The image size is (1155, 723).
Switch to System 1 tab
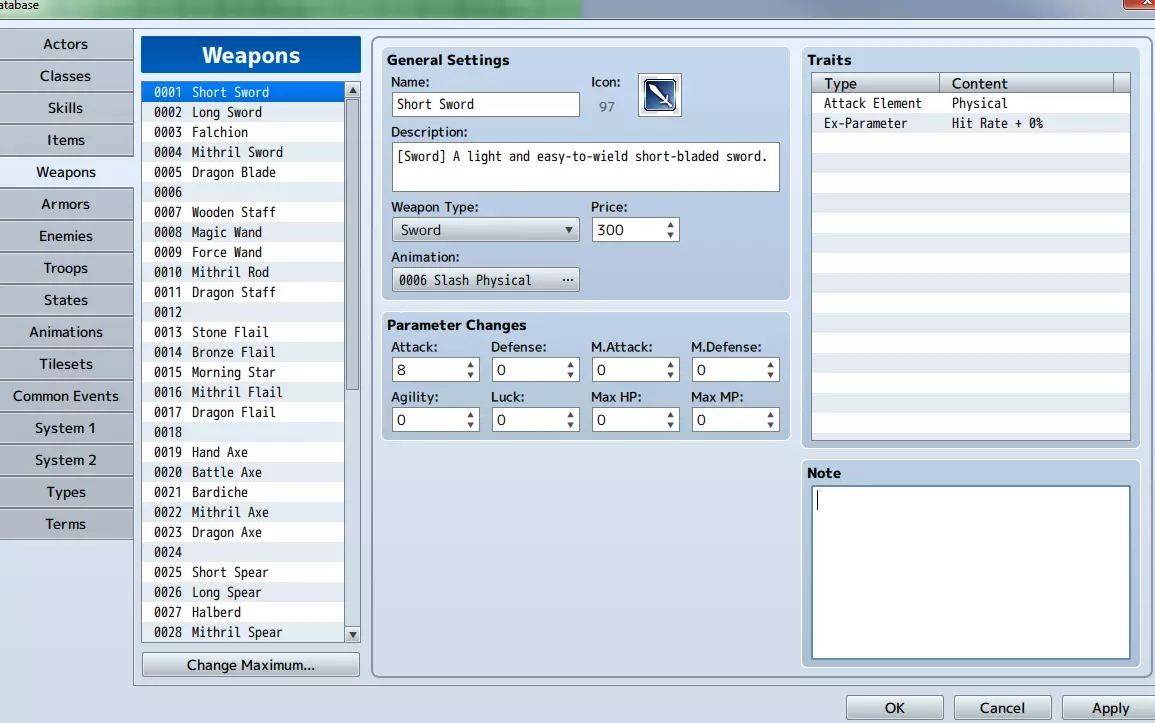point(66,428)
